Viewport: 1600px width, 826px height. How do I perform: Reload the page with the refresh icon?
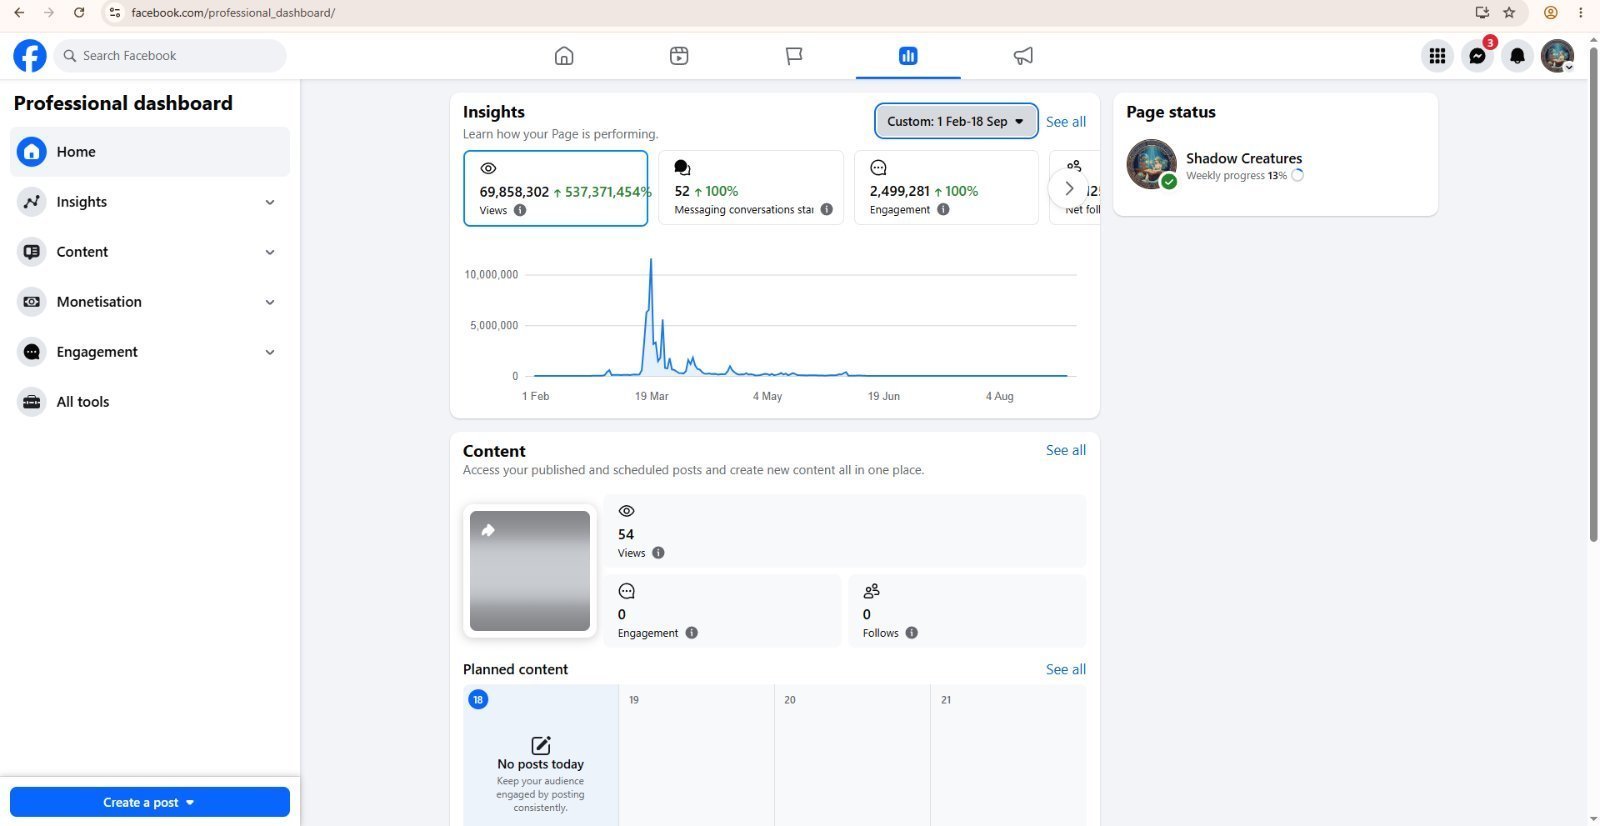79,13
